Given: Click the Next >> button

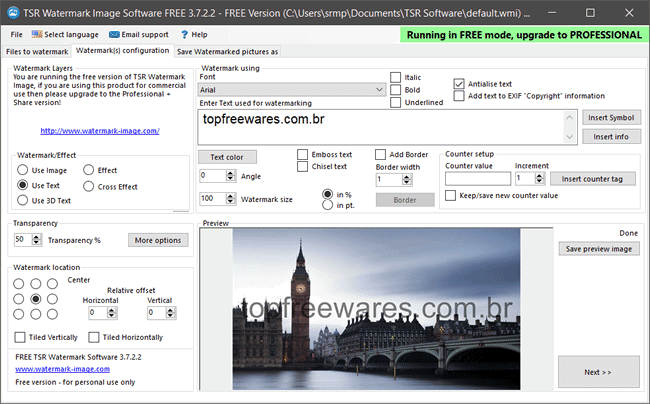Looking at the screenshot, I should pyautogui.click(x=598, y=372).
